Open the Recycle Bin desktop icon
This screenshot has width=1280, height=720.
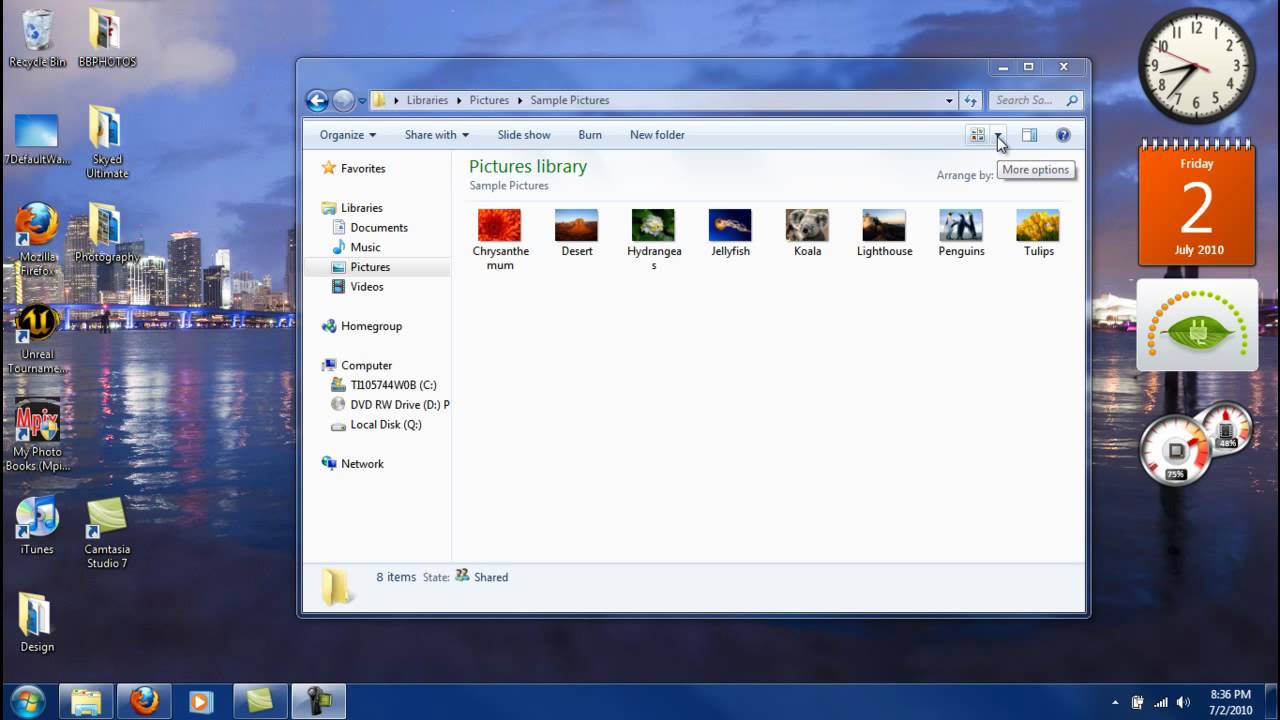click(x=37, y=39)
